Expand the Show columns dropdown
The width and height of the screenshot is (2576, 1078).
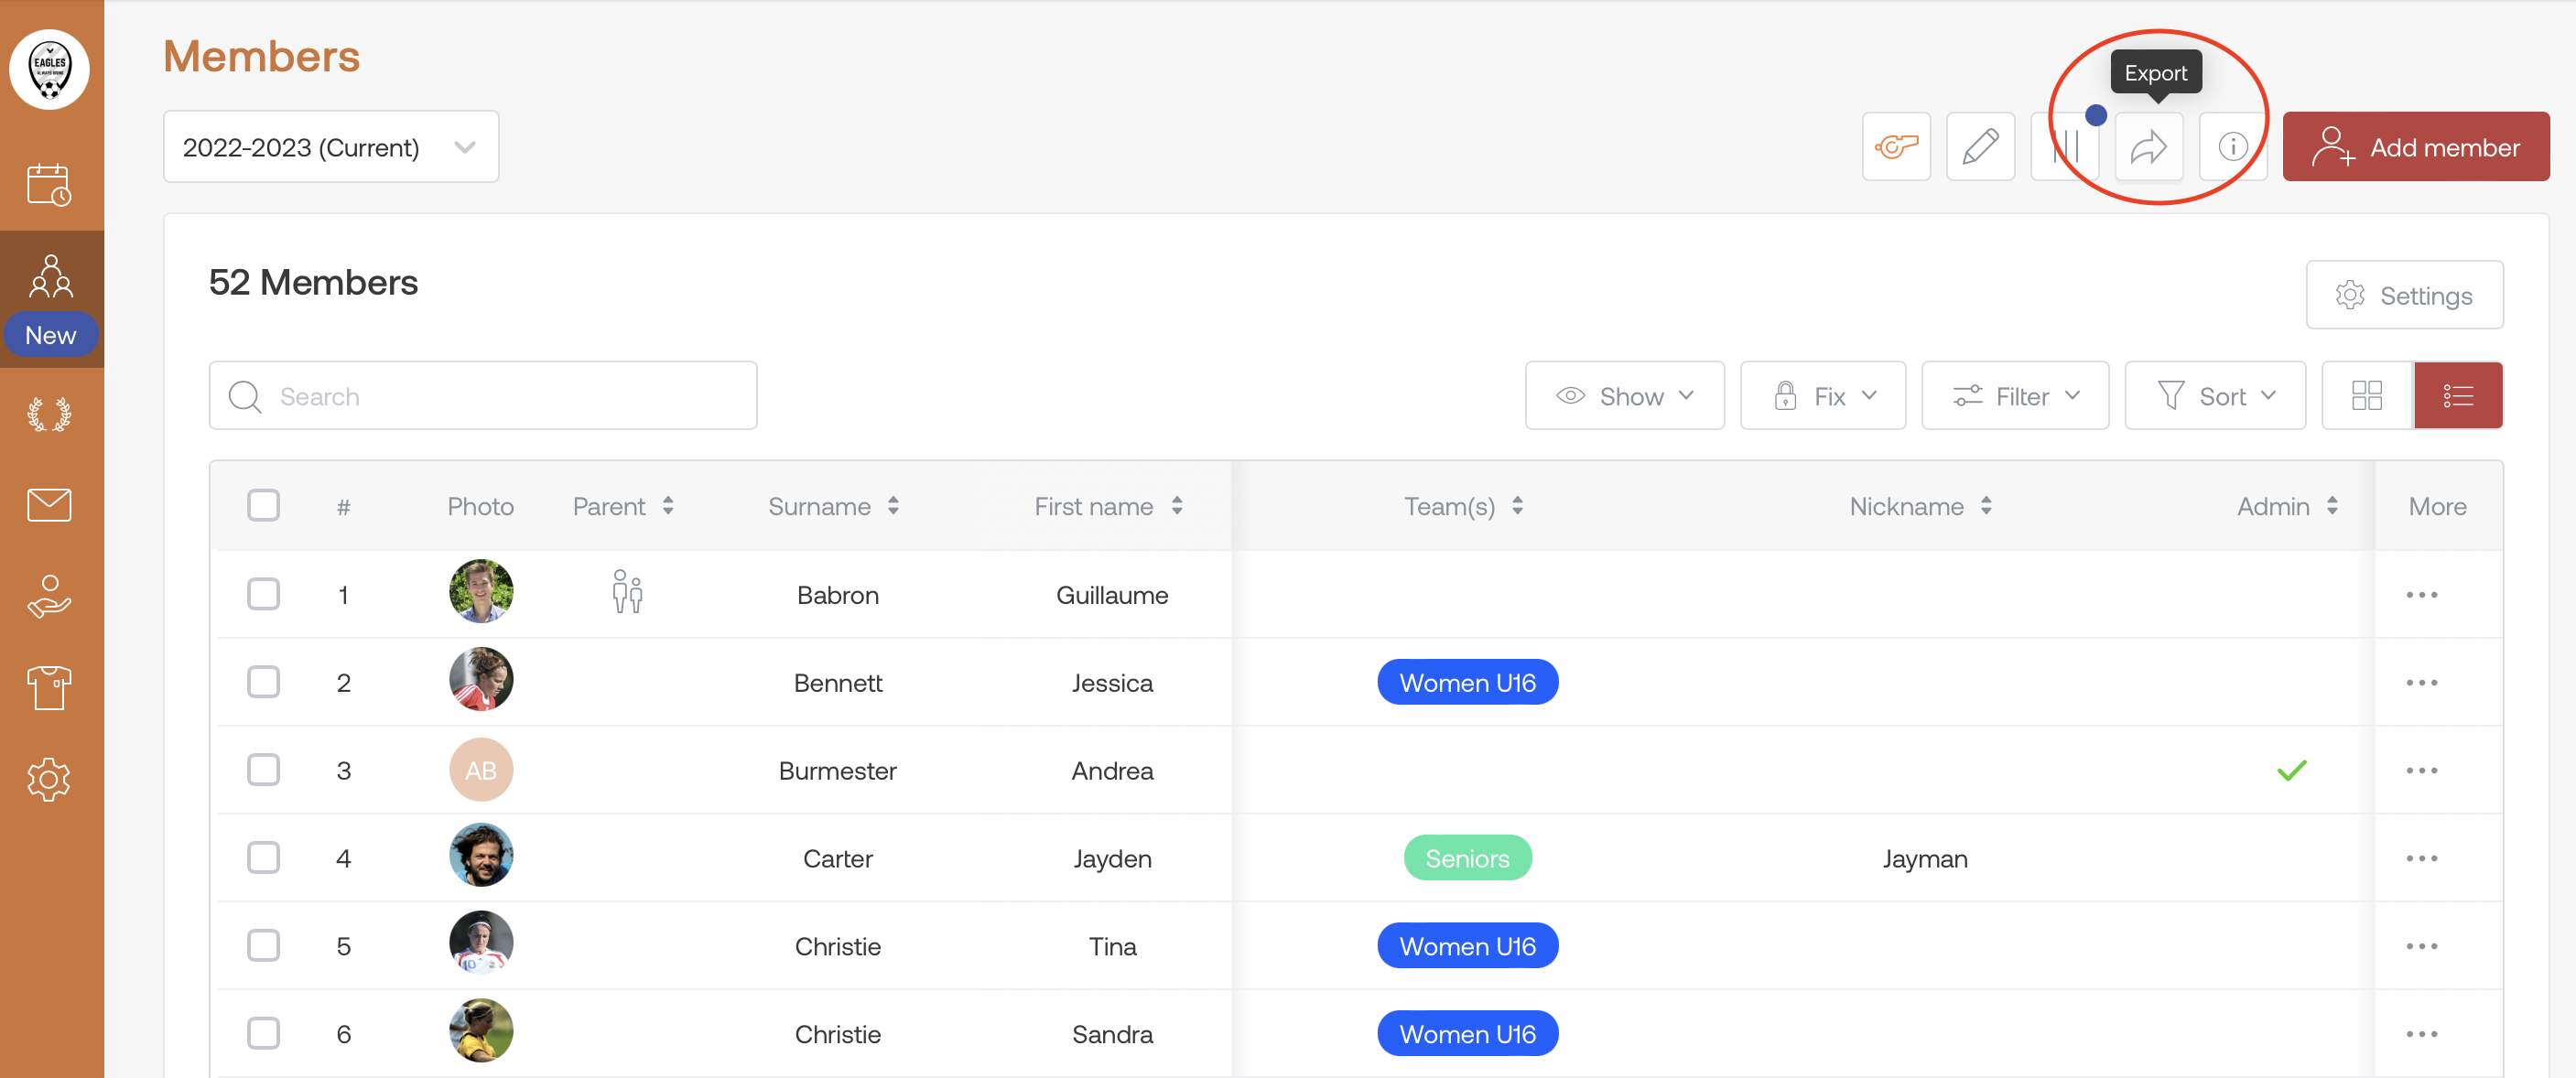(x=1624, y=396)
